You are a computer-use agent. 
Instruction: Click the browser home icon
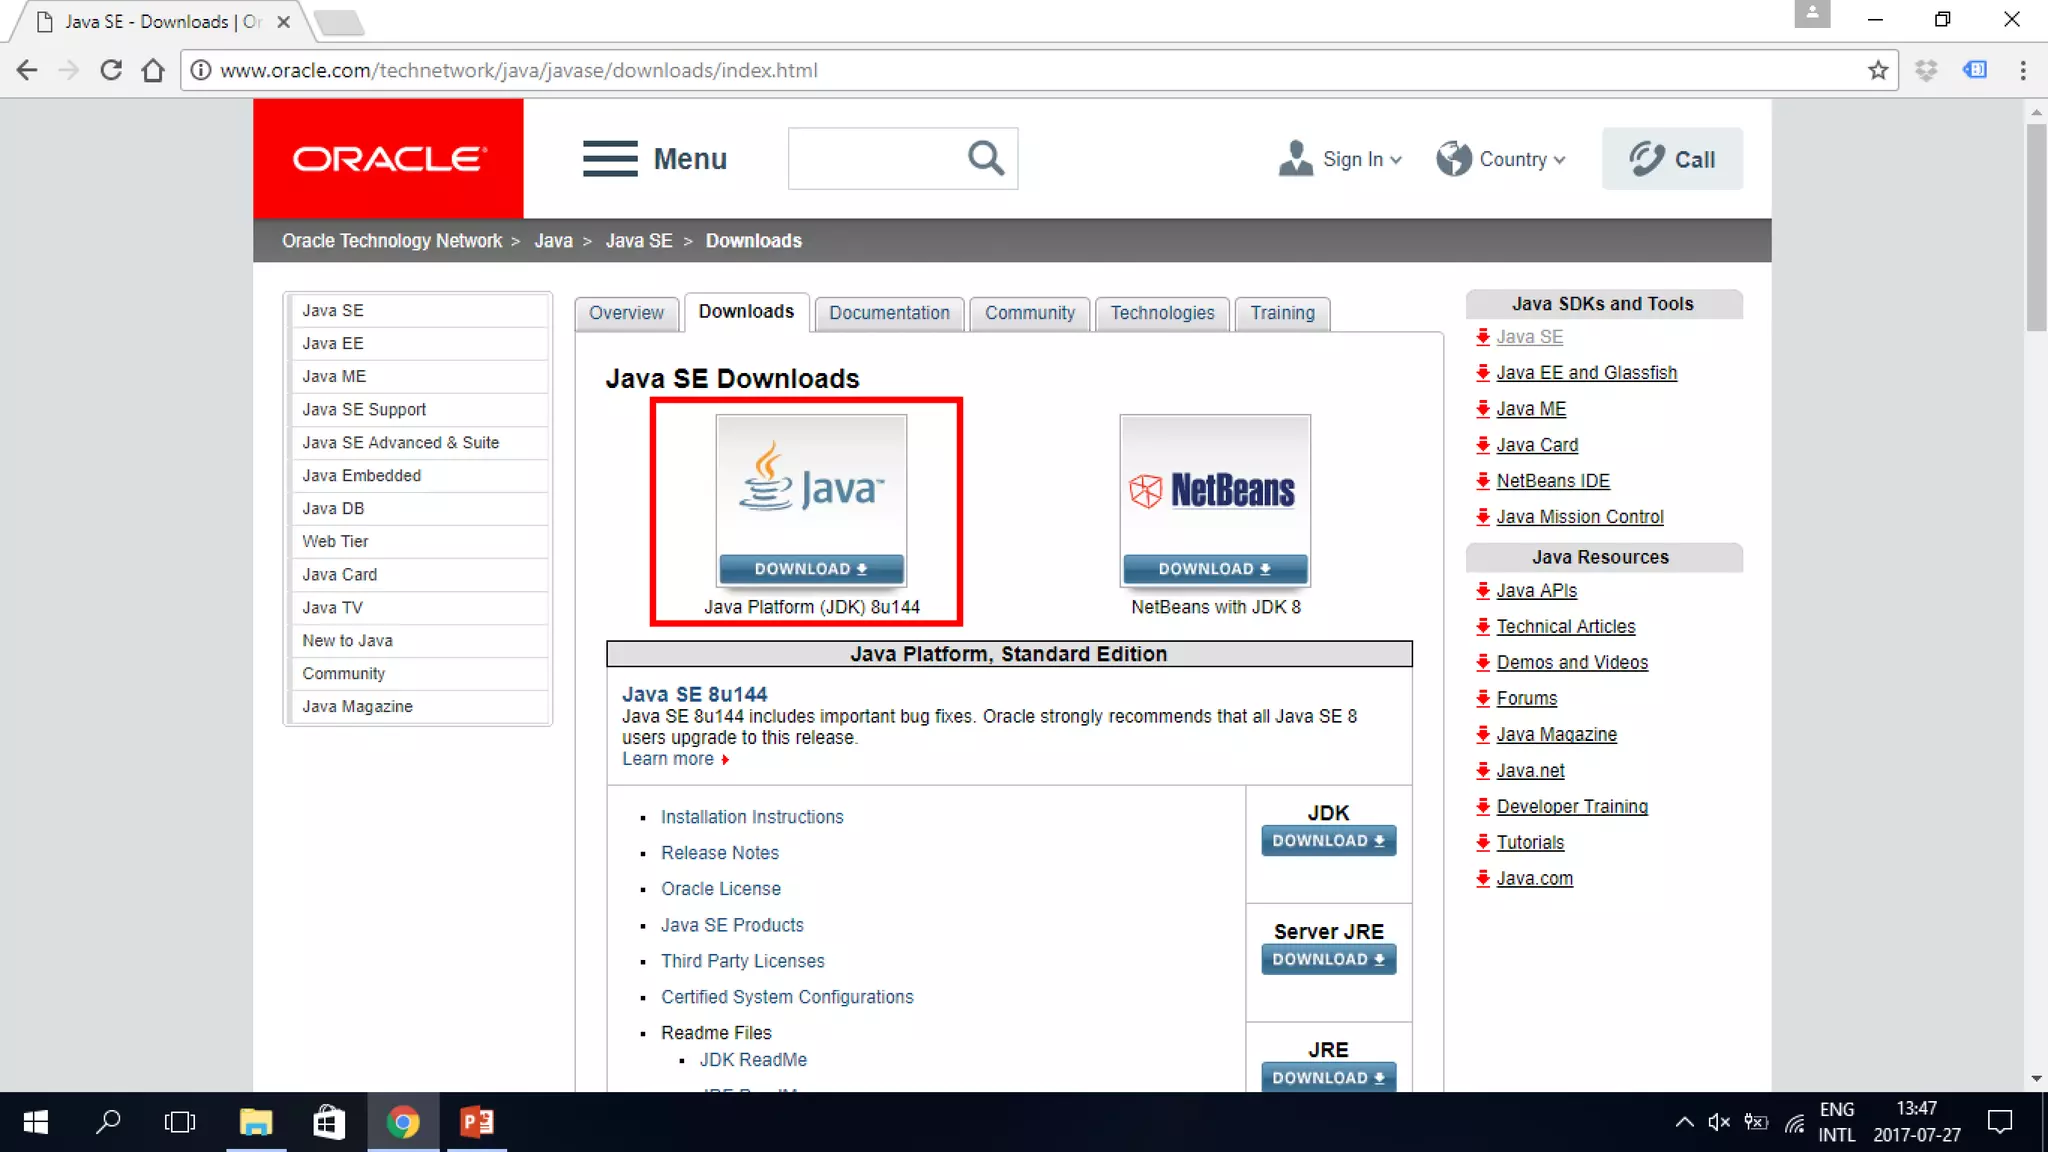(153, 70)
